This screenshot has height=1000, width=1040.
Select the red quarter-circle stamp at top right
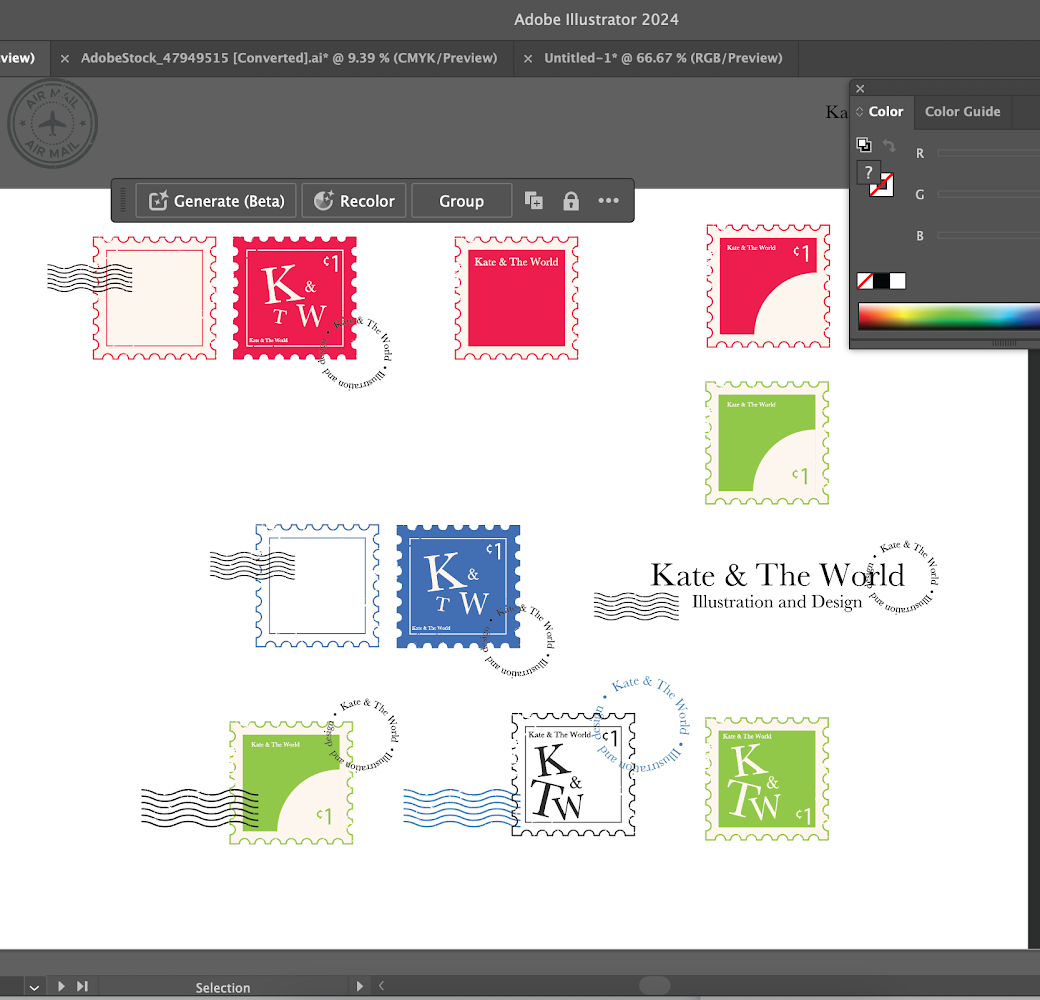tap(768, 286)
